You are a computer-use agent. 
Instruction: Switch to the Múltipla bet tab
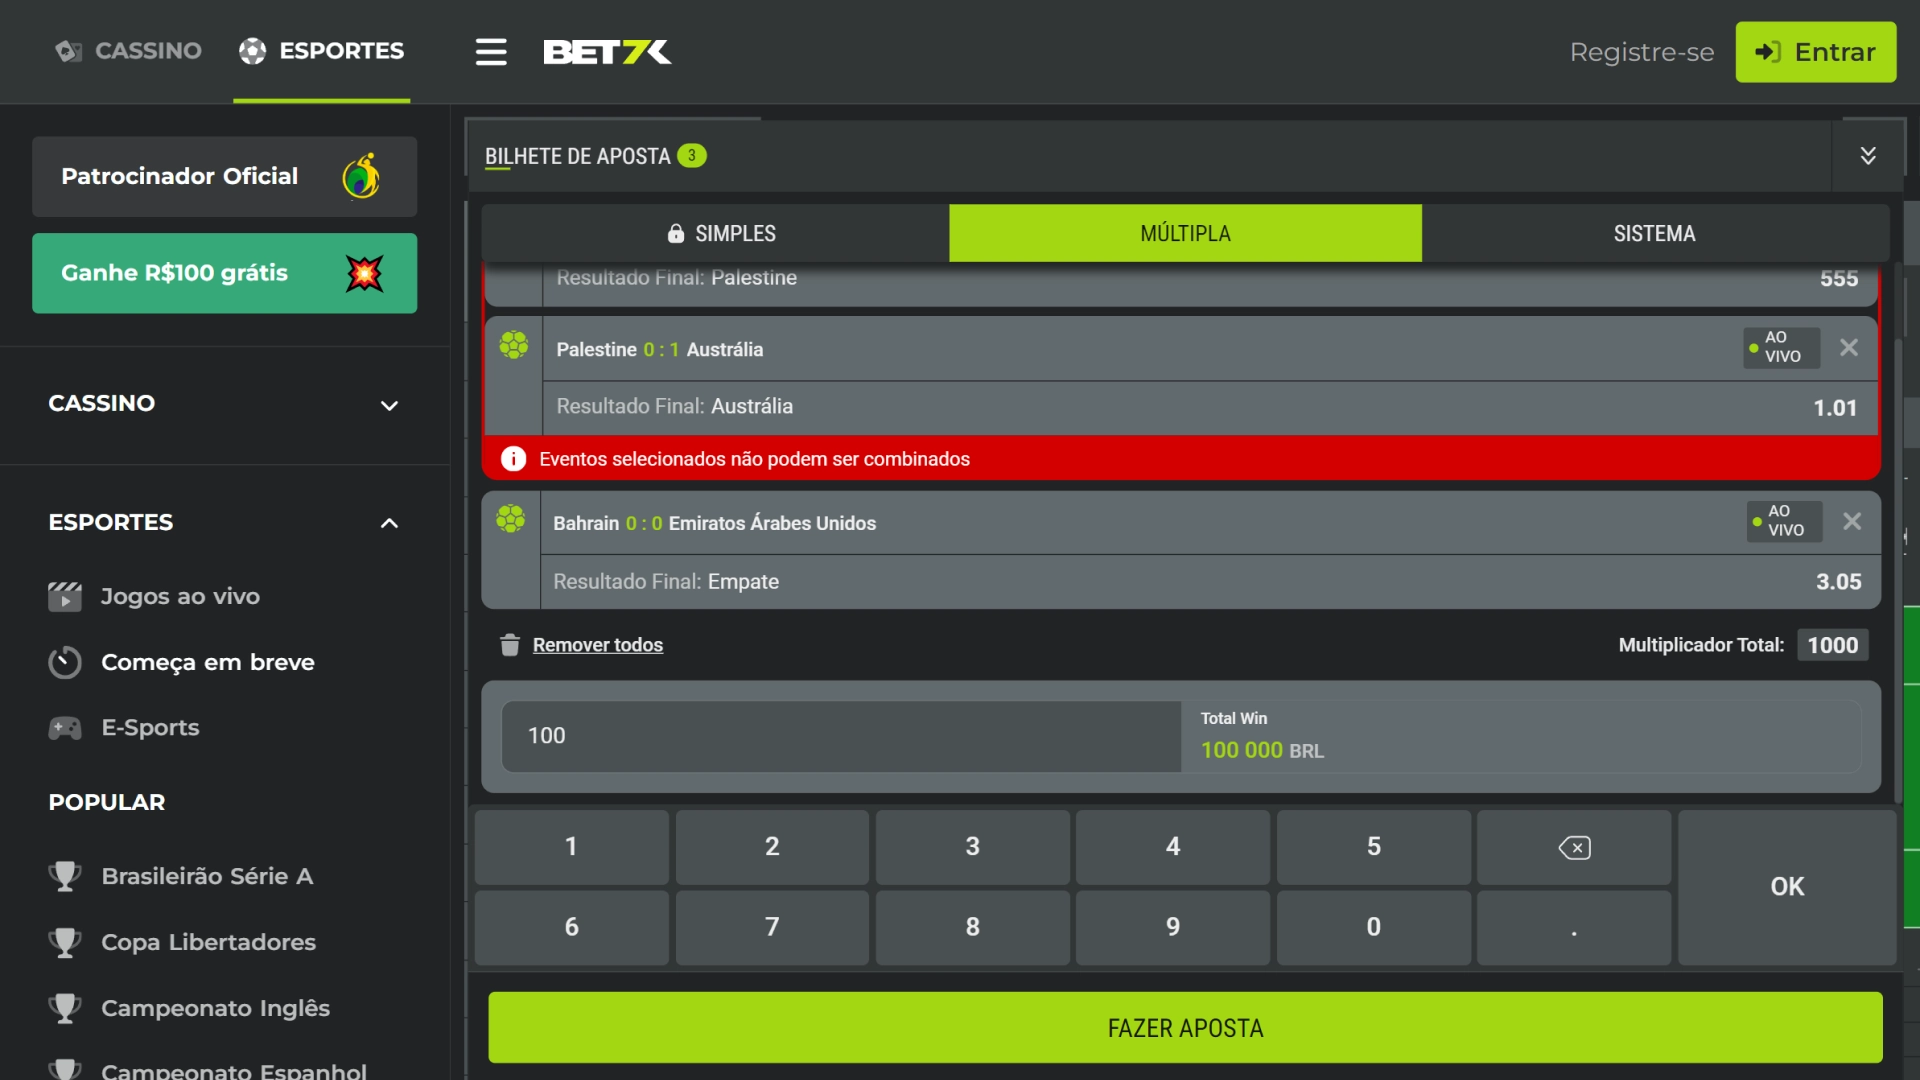pyautogui.click(x=1185, y=233)
